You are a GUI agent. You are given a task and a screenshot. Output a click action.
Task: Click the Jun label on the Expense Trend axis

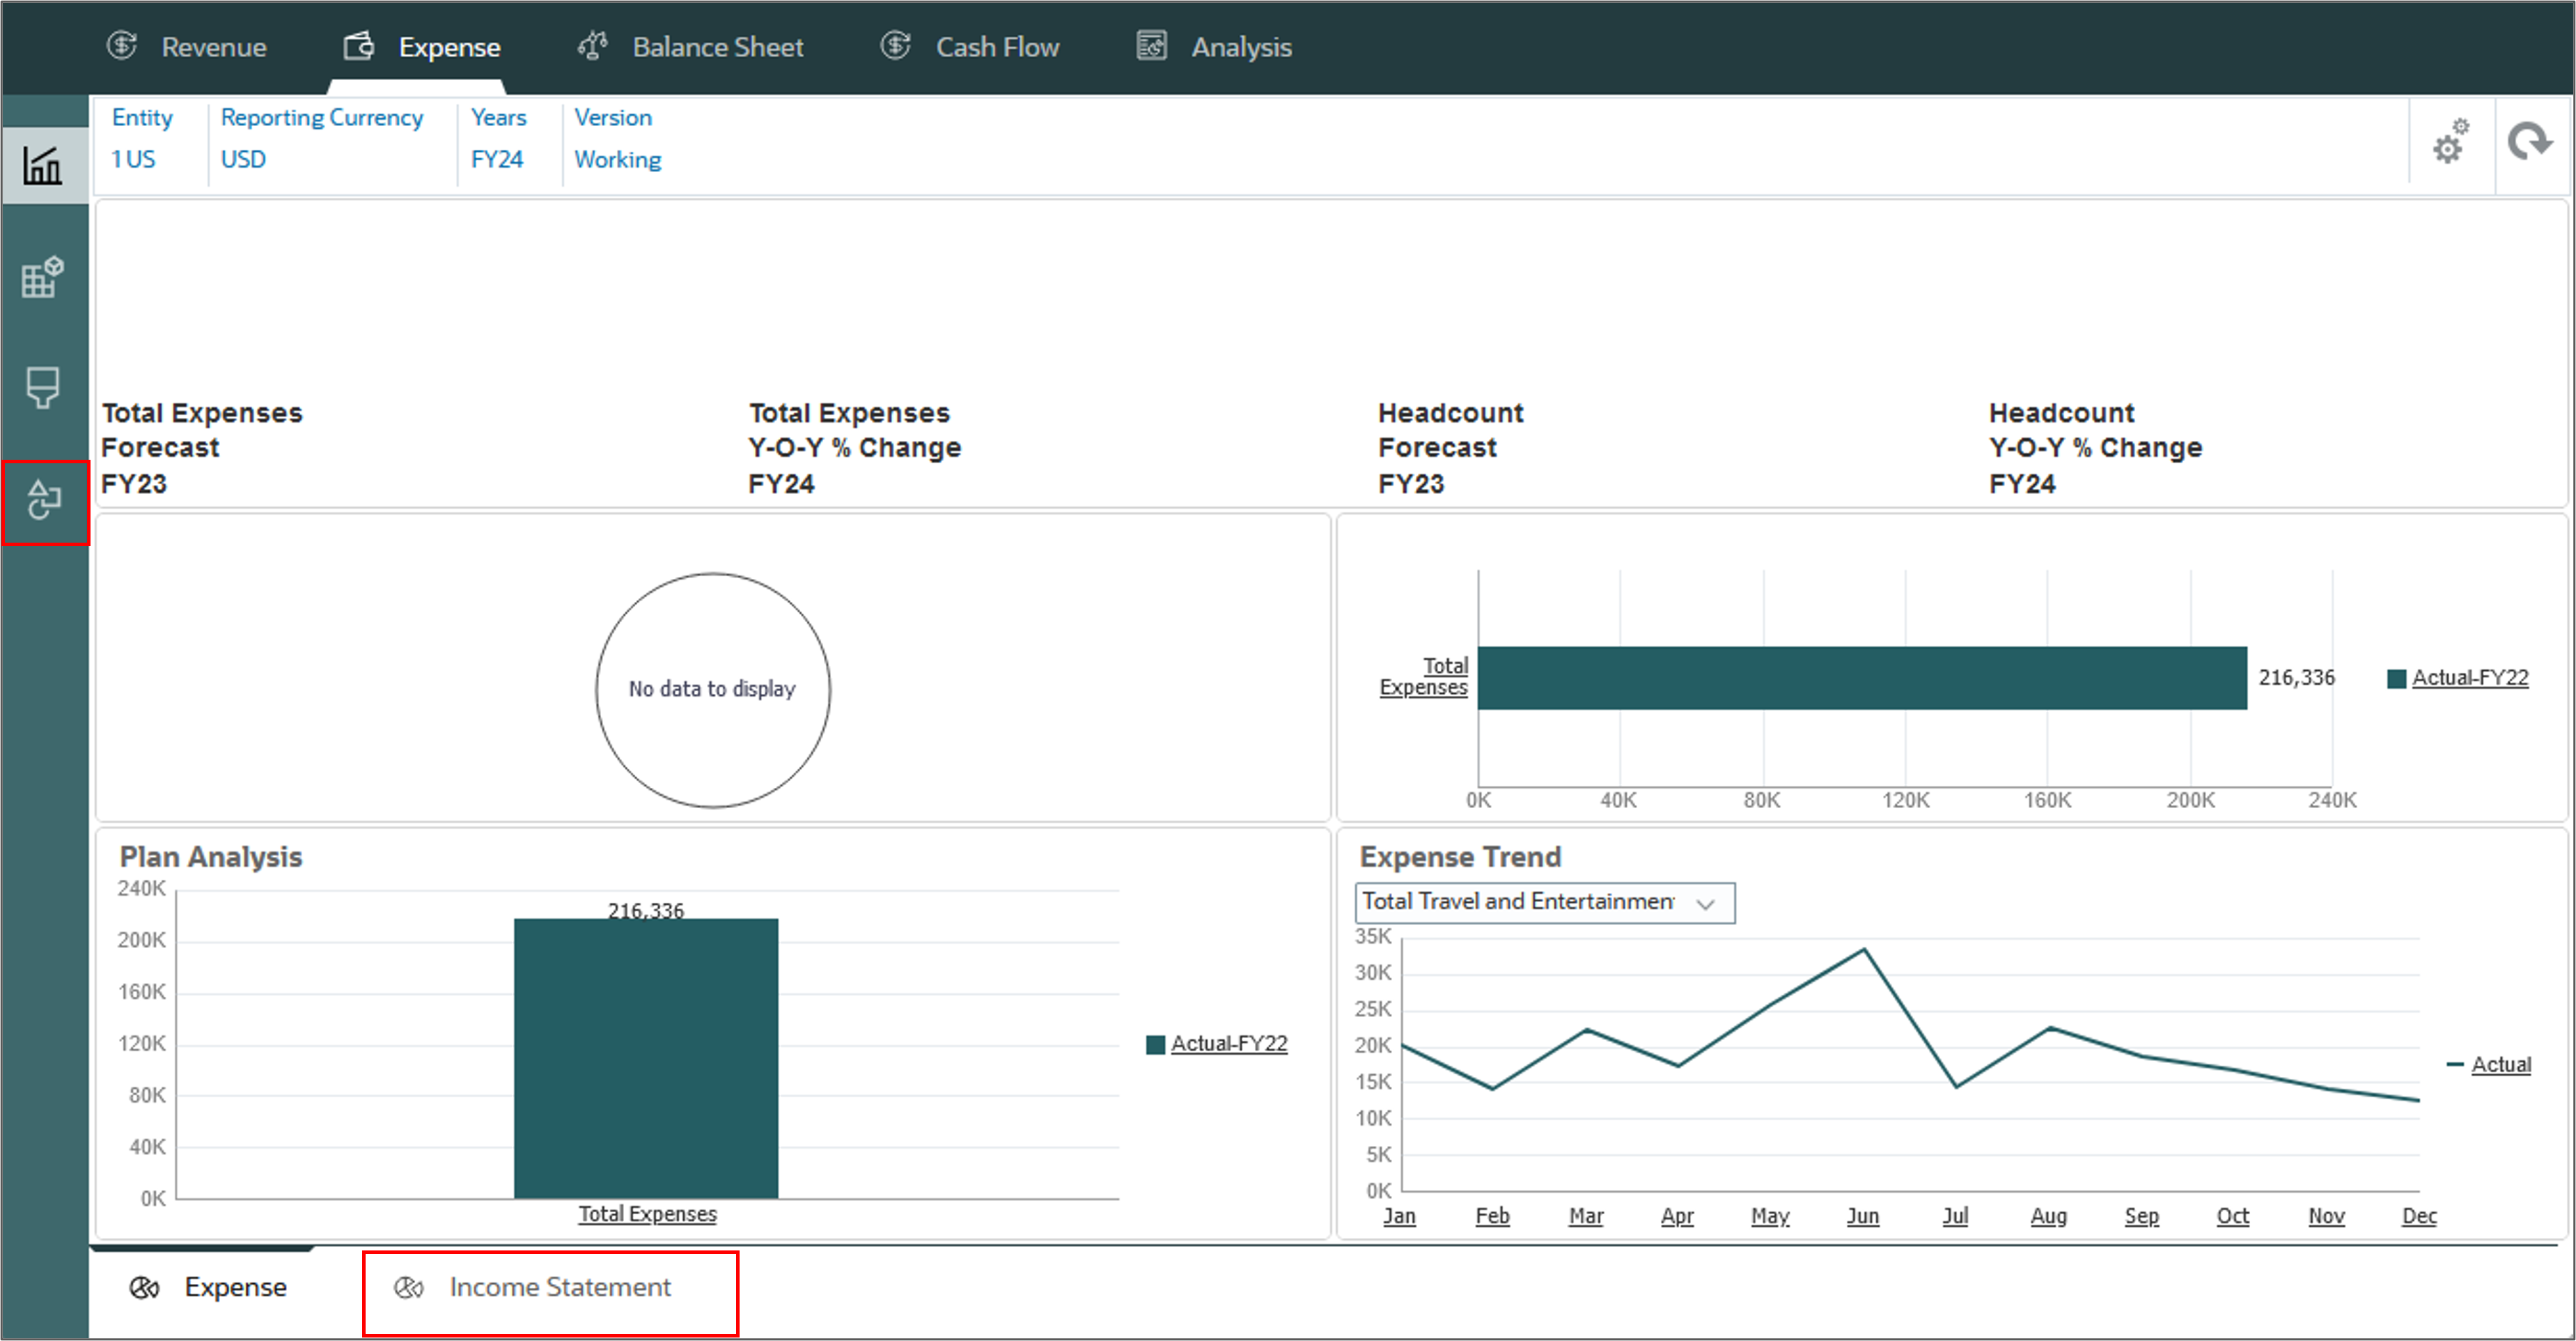coord(1862,1216)
